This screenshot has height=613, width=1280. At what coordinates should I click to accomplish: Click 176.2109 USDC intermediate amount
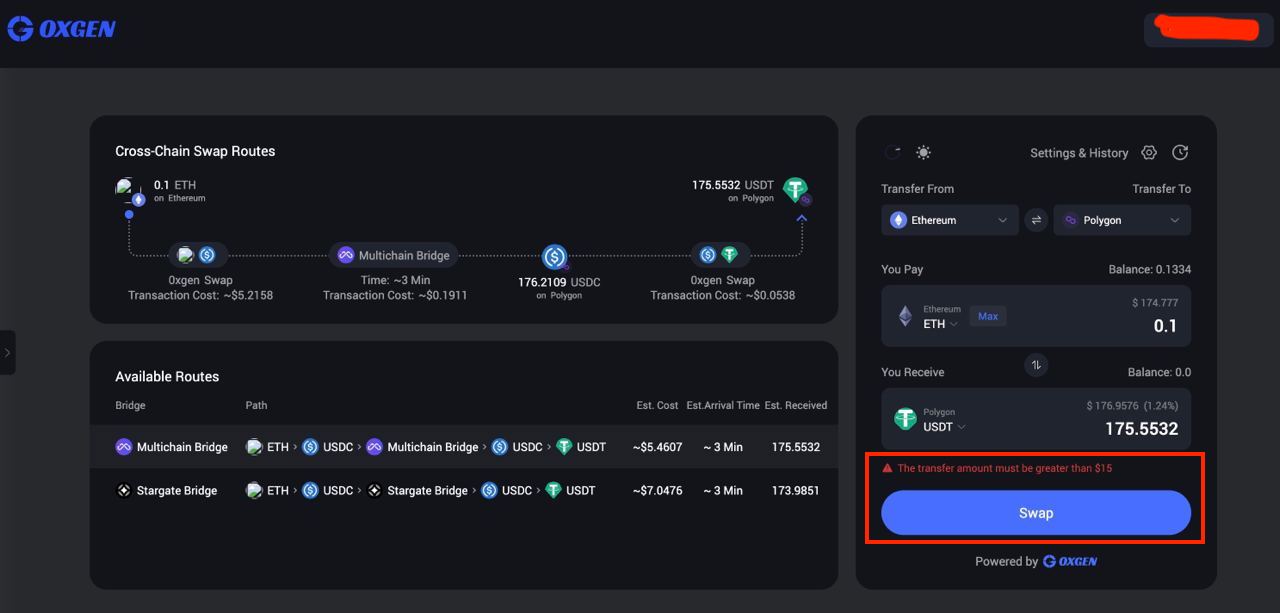click(559, 282)
